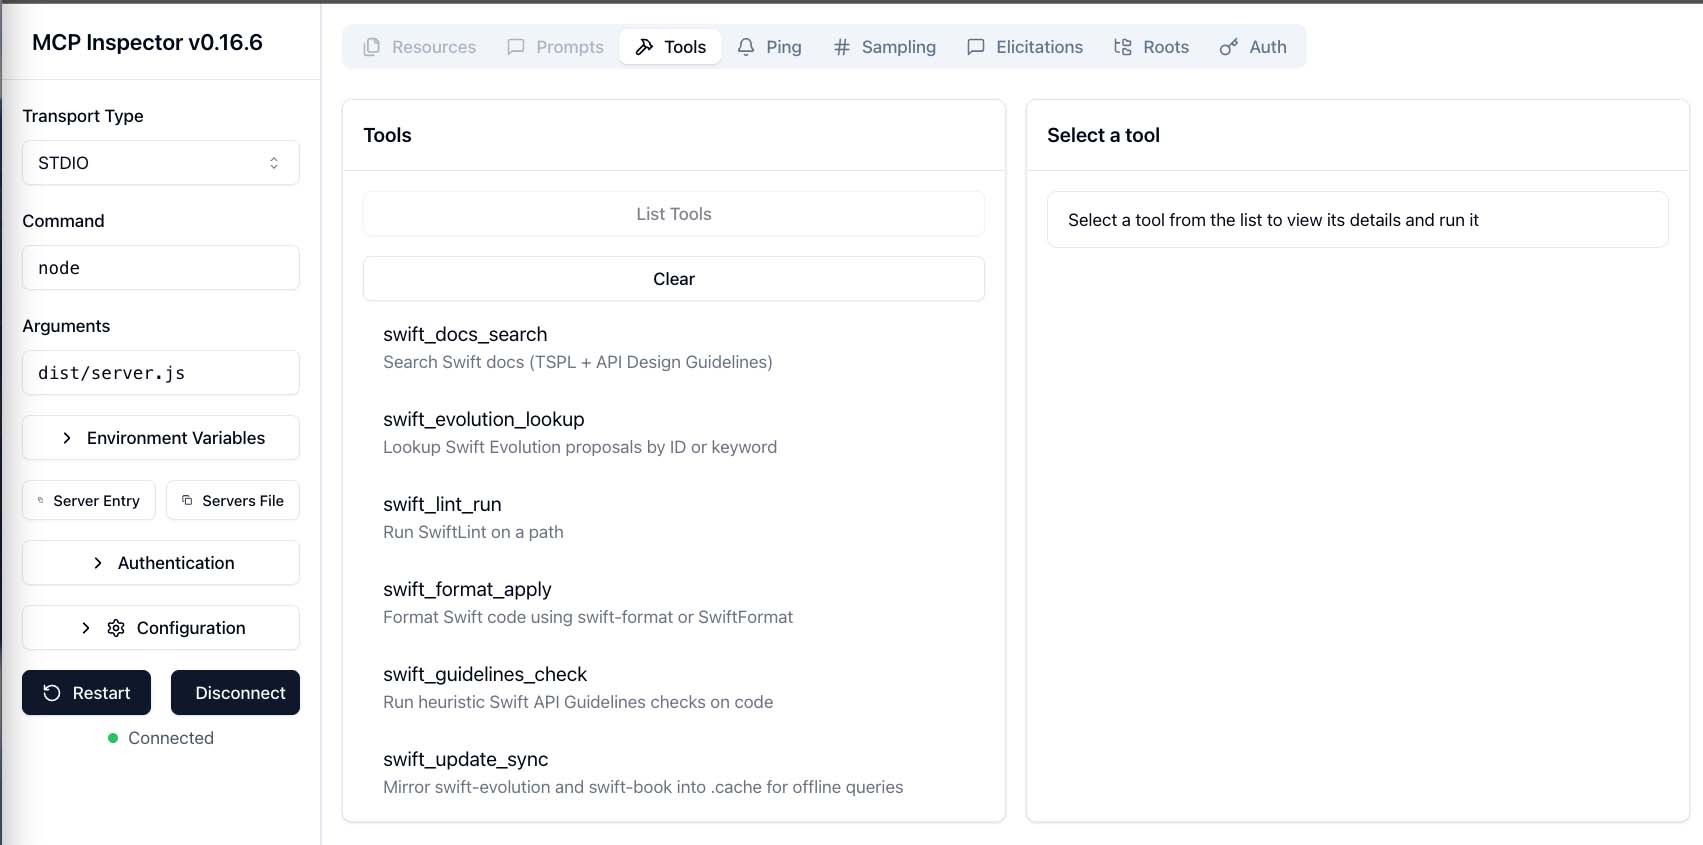The height and width of the screenshot is (845, 1703).
Task: Click the Command input field containing node
Action: (160, 268)
